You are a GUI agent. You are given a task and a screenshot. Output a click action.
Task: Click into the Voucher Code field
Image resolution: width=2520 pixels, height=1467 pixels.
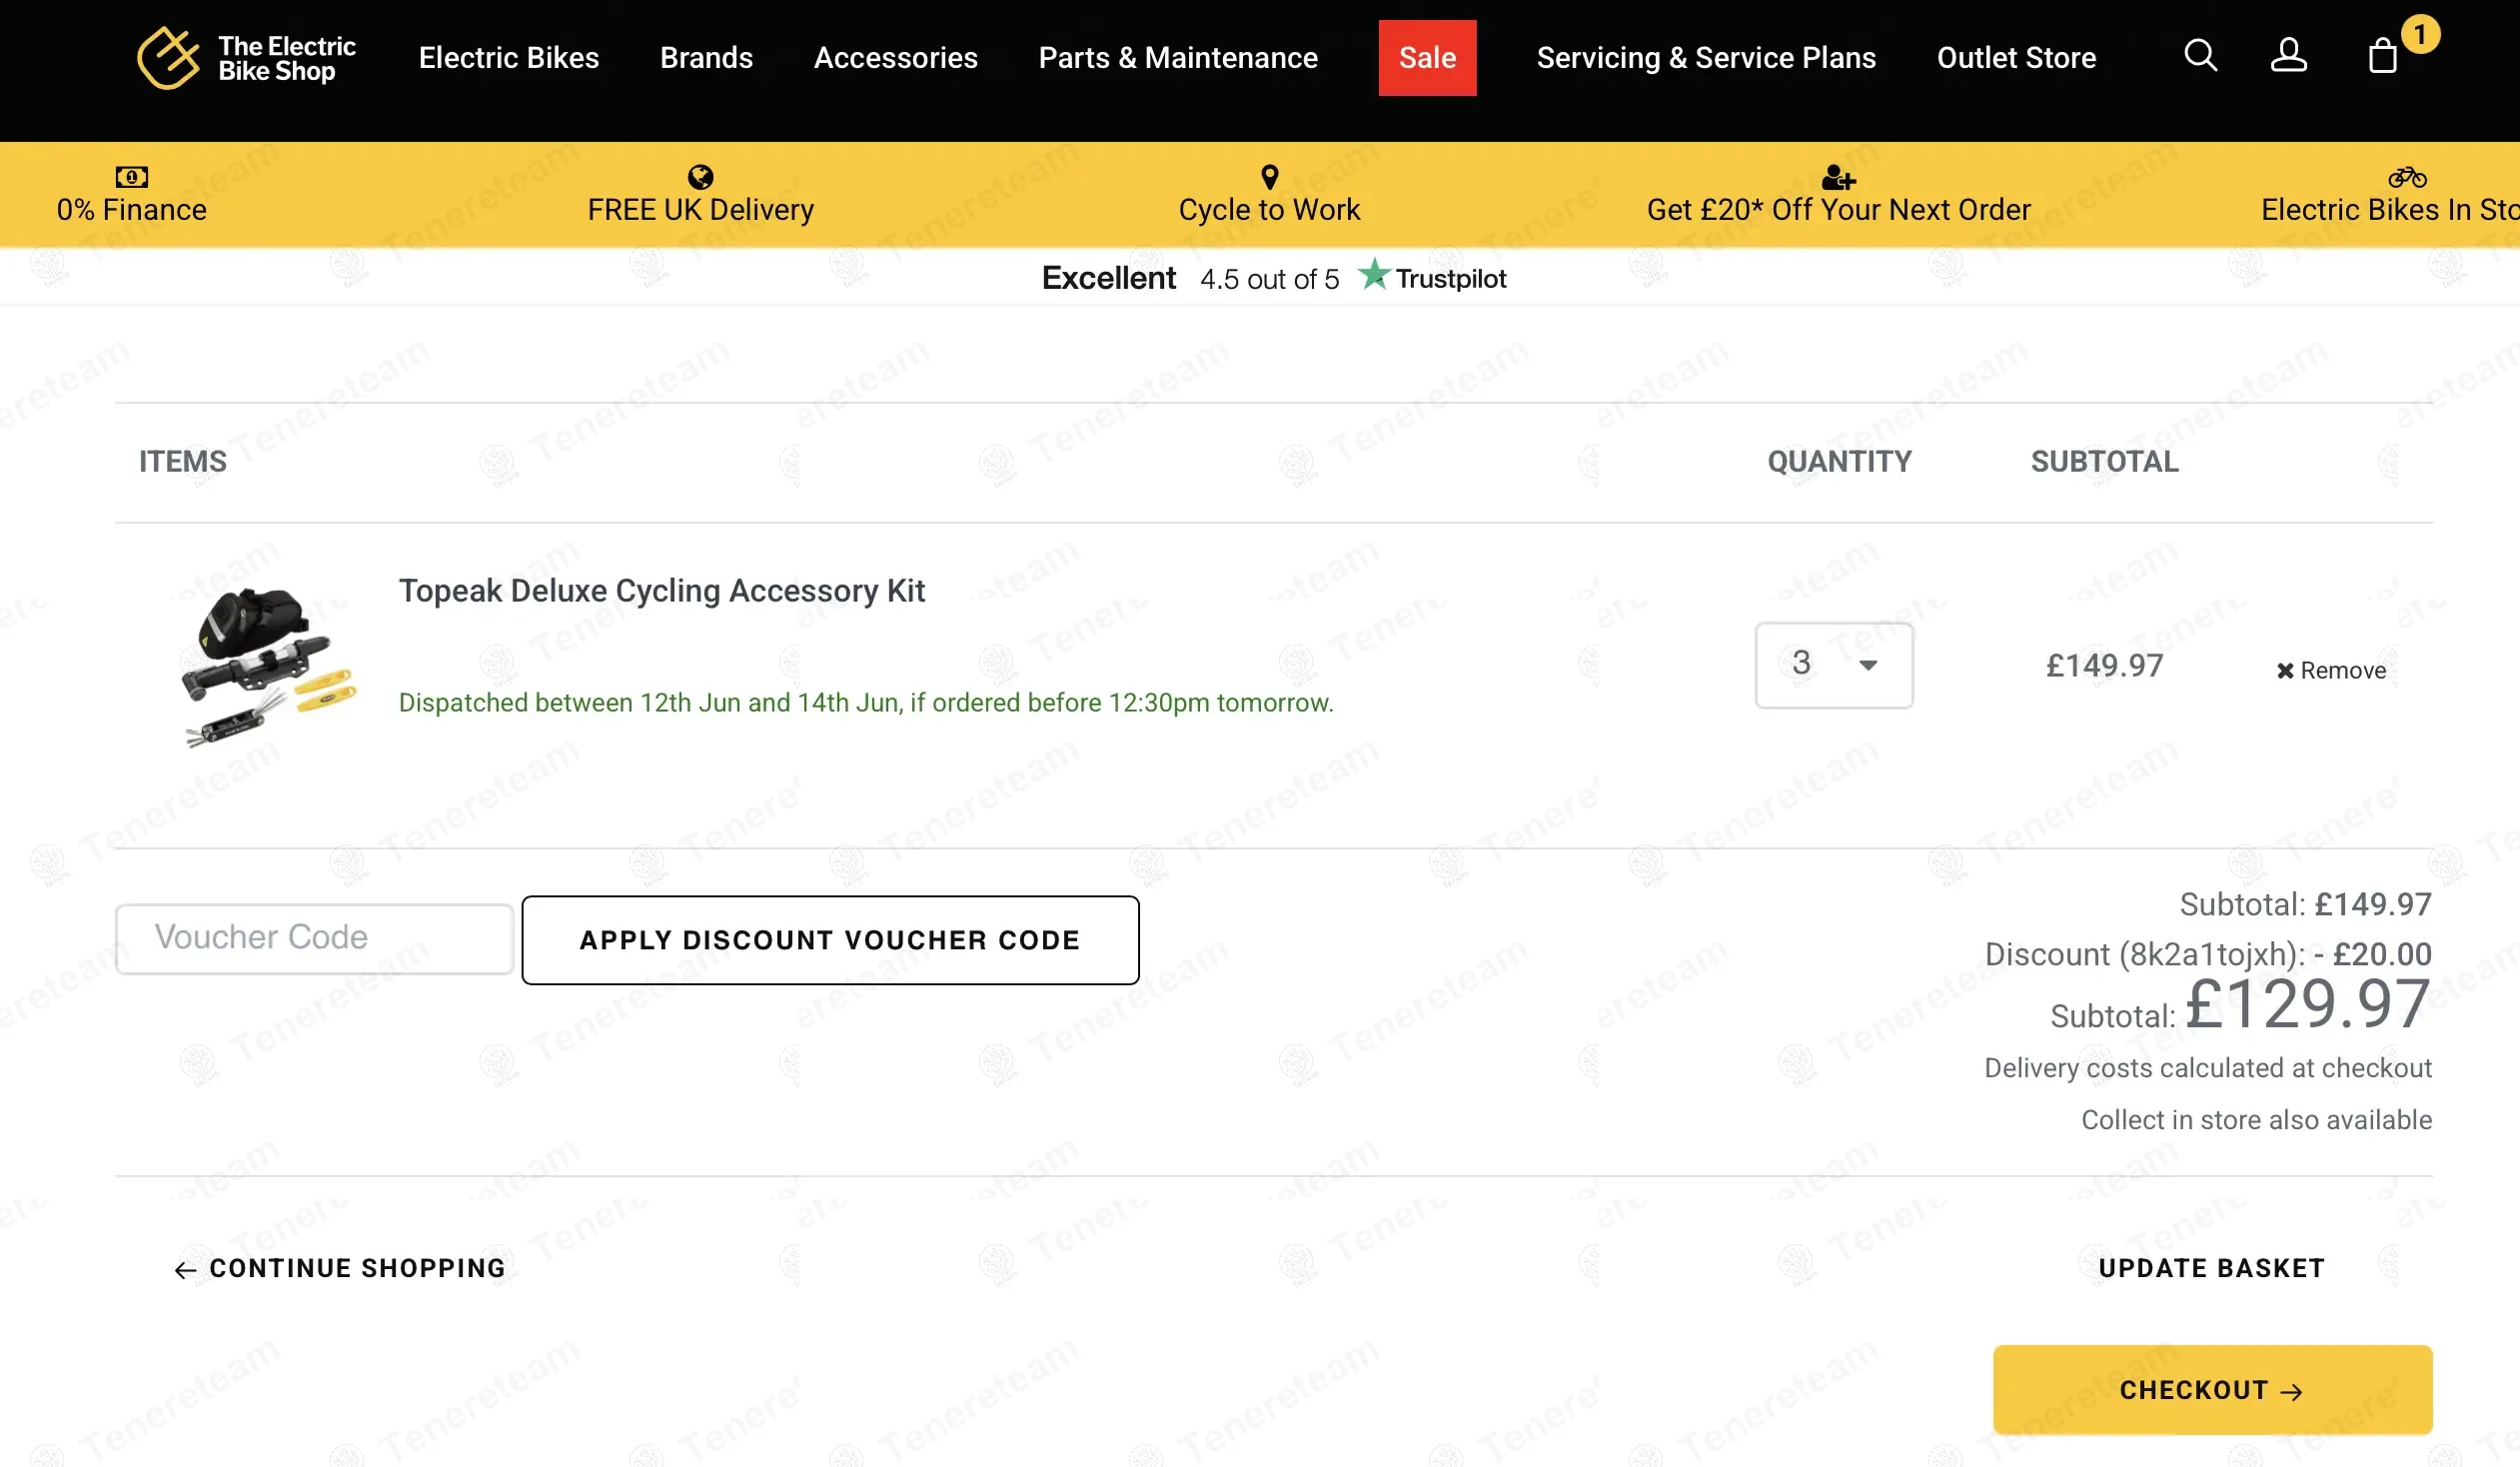(x=314, y=938)
